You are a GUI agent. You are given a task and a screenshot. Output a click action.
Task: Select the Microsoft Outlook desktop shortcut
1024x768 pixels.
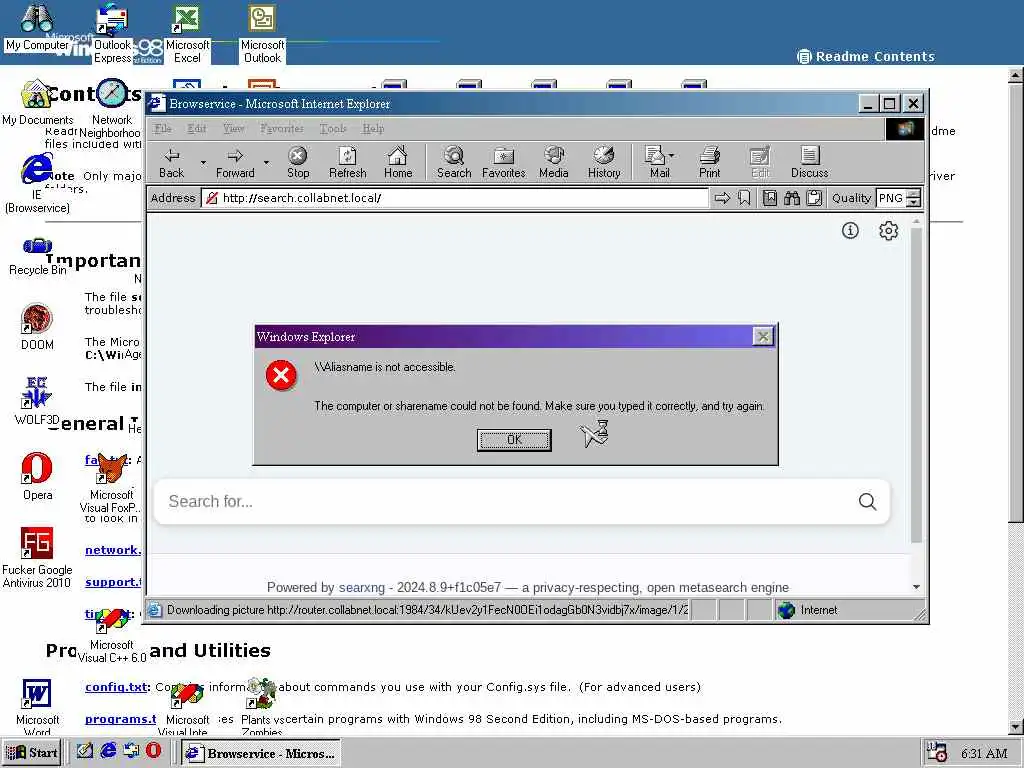point(263,34)
